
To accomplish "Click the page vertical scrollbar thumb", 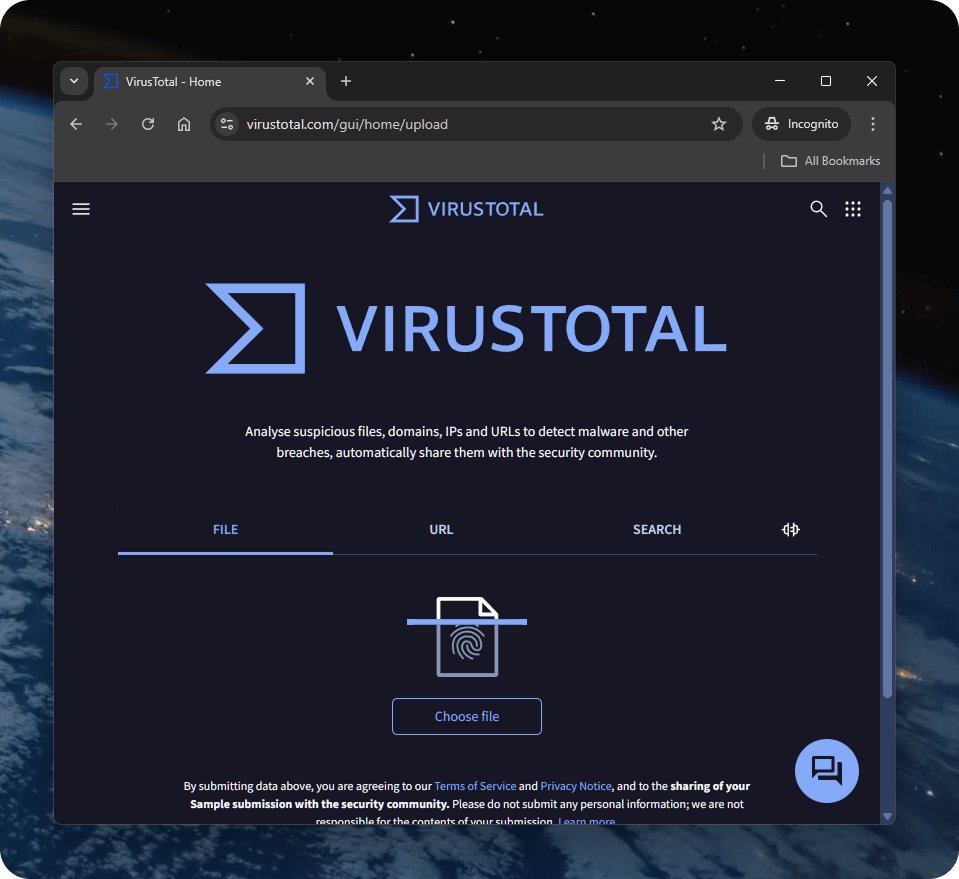I will tap(887, 448).
